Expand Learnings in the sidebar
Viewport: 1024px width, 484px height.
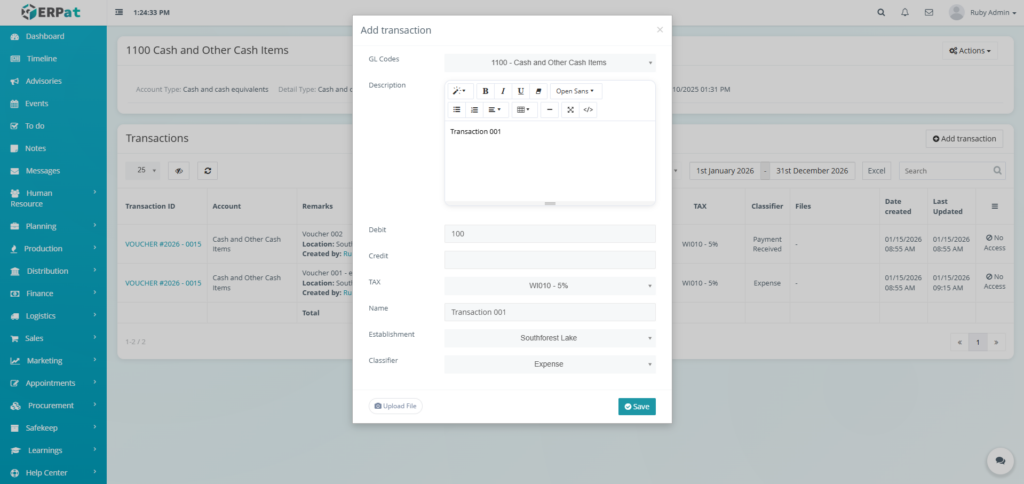[x=54, y=451]
